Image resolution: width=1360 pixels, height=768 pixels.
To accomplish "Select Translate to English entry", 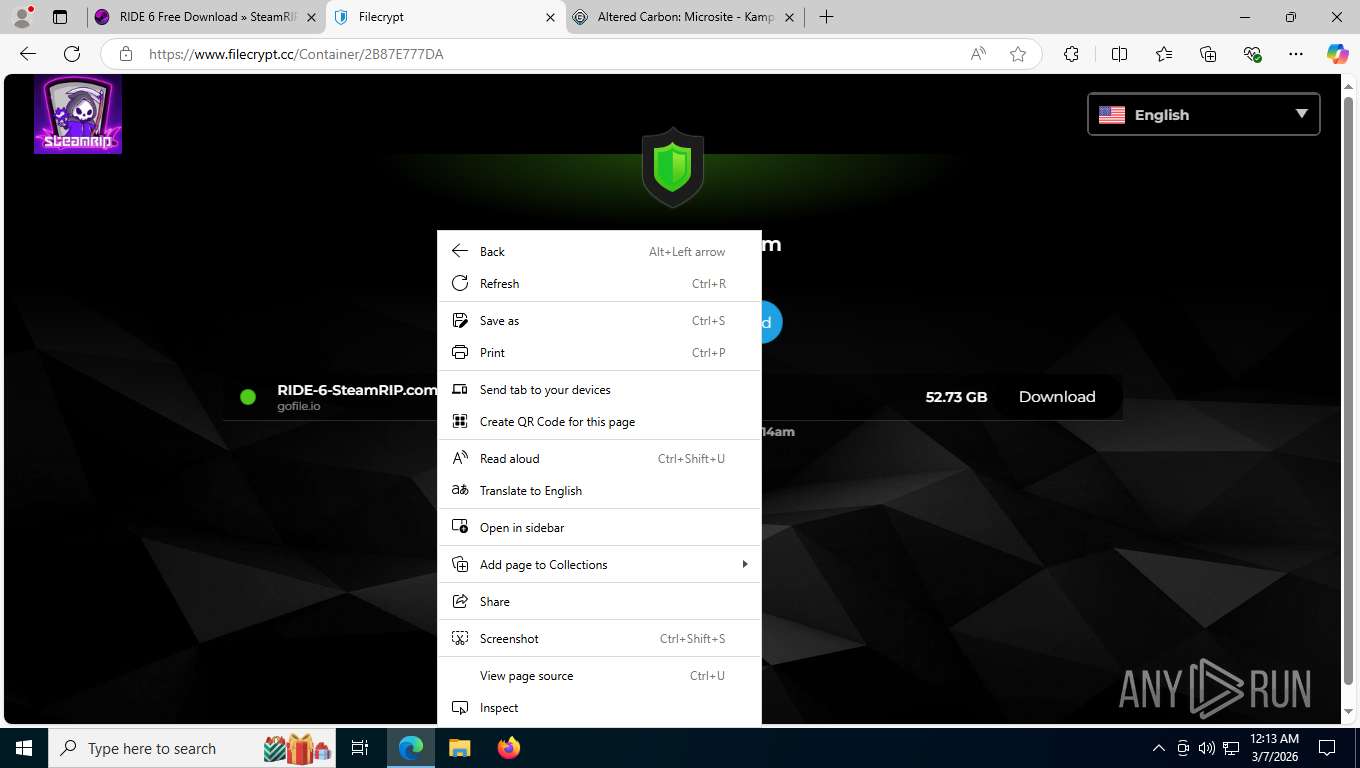I will (600, 491).
